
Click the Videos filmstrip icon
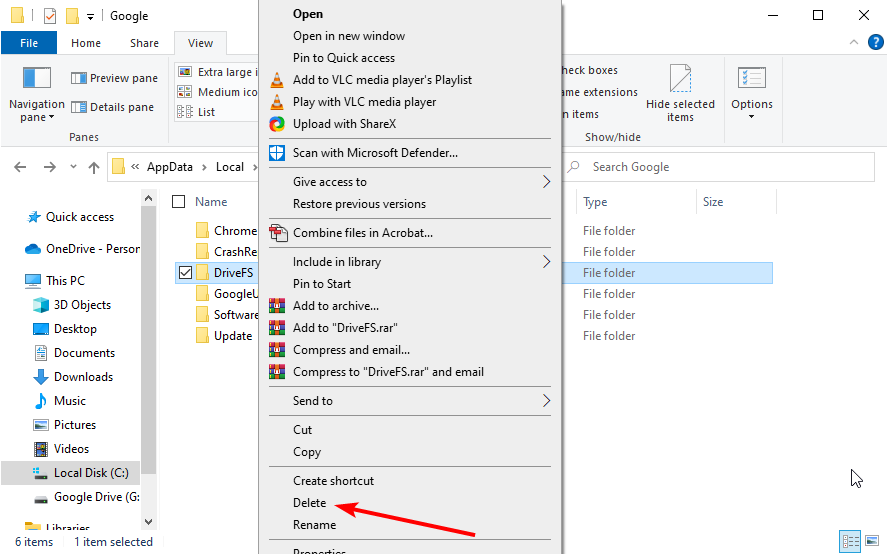tap(41, 449)
